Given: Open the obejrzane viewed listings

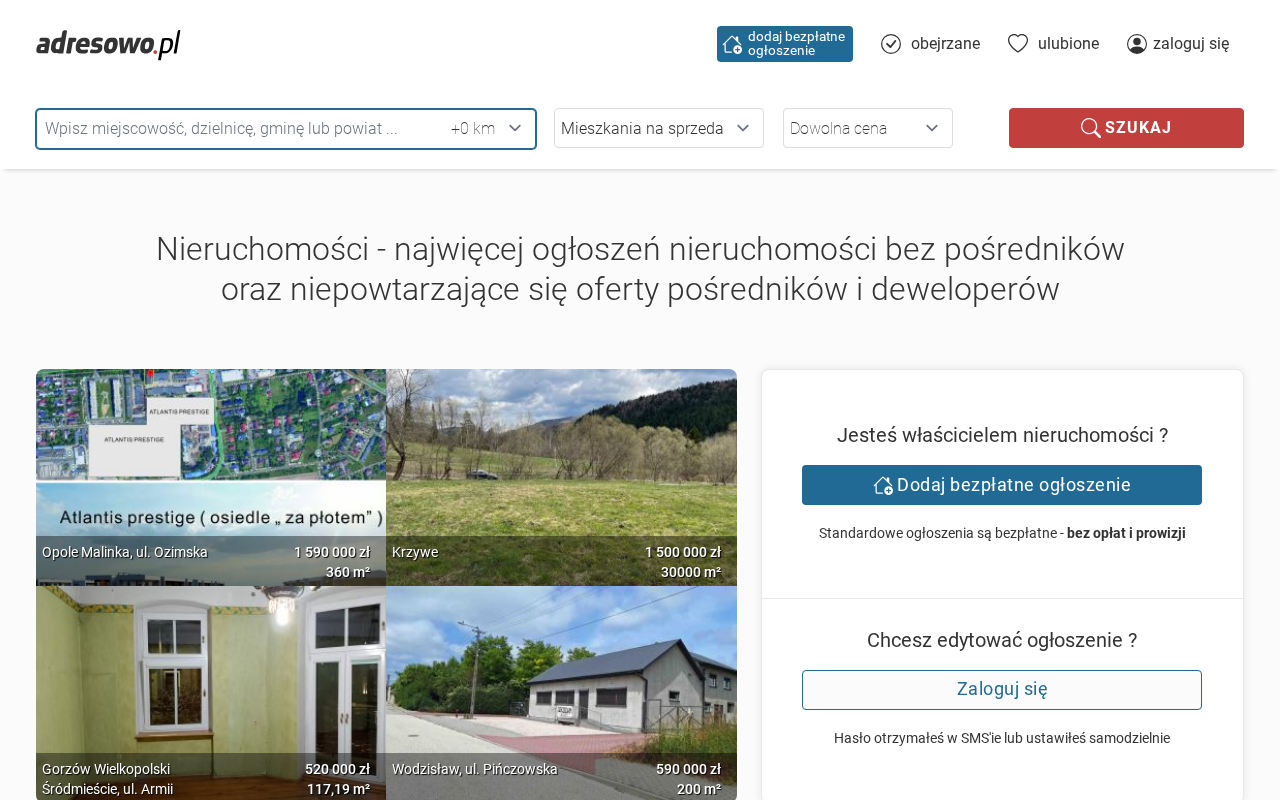Looking at the screenshot, I should pos(945,44).
